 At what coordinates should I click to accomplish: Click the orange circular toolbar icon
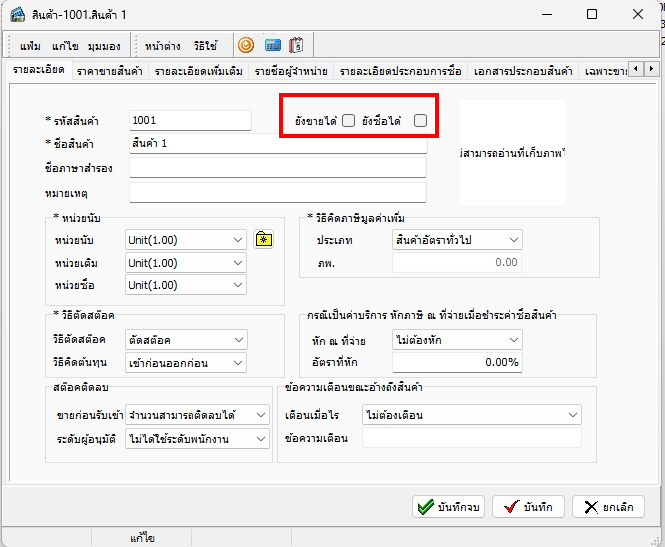(246, 45)
